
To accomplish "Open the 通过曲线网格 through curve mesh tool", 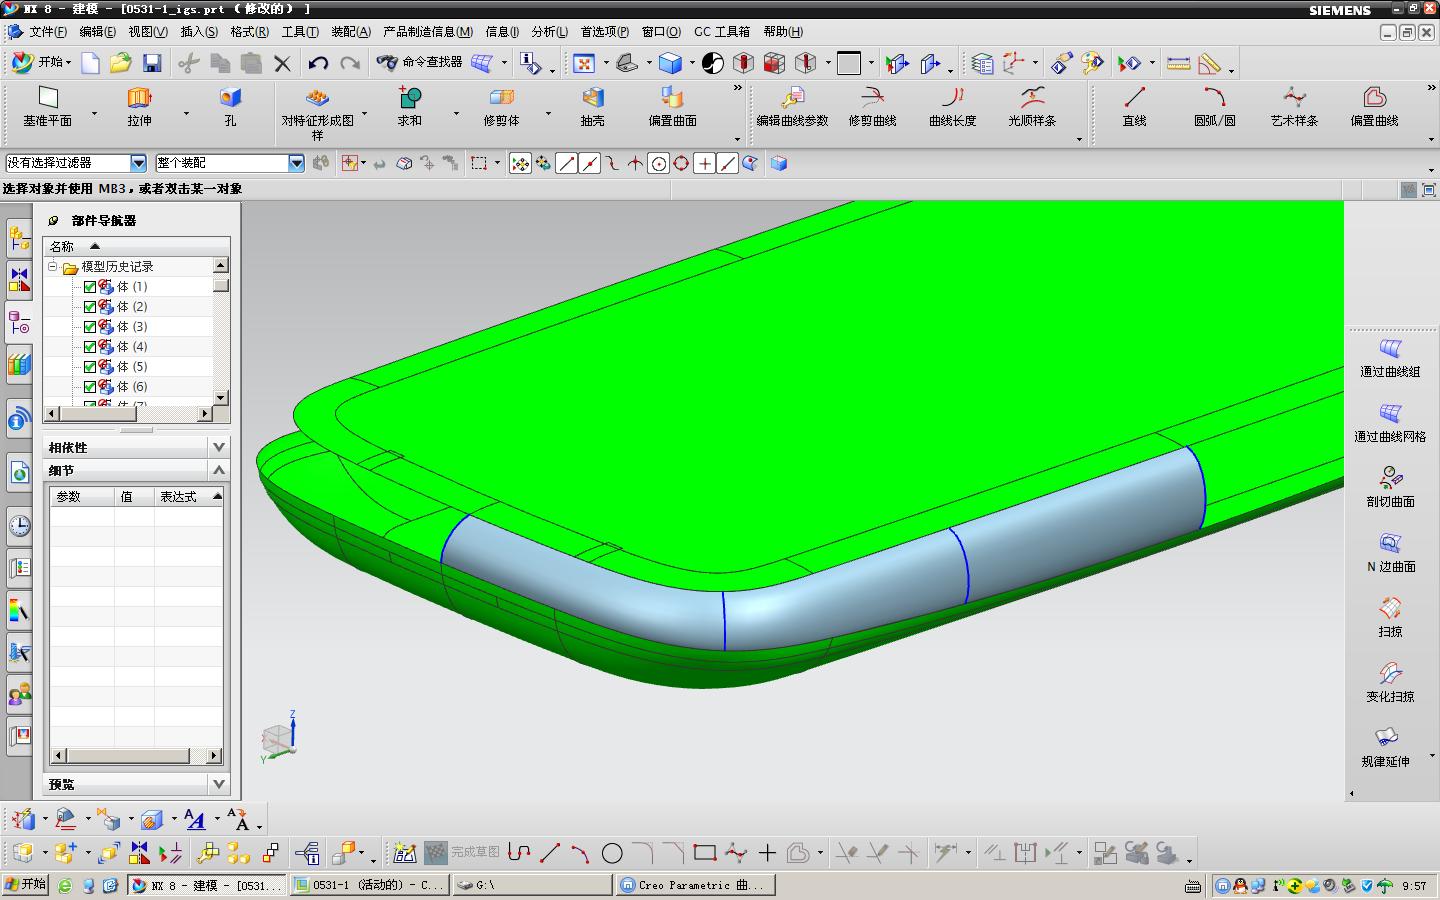I will tap(1390, 423).
